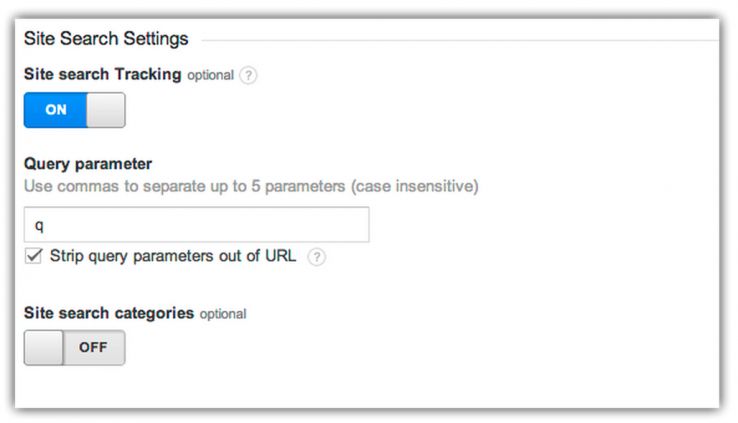Open help icon beside Site search Tracking

(x=248, y=76)
